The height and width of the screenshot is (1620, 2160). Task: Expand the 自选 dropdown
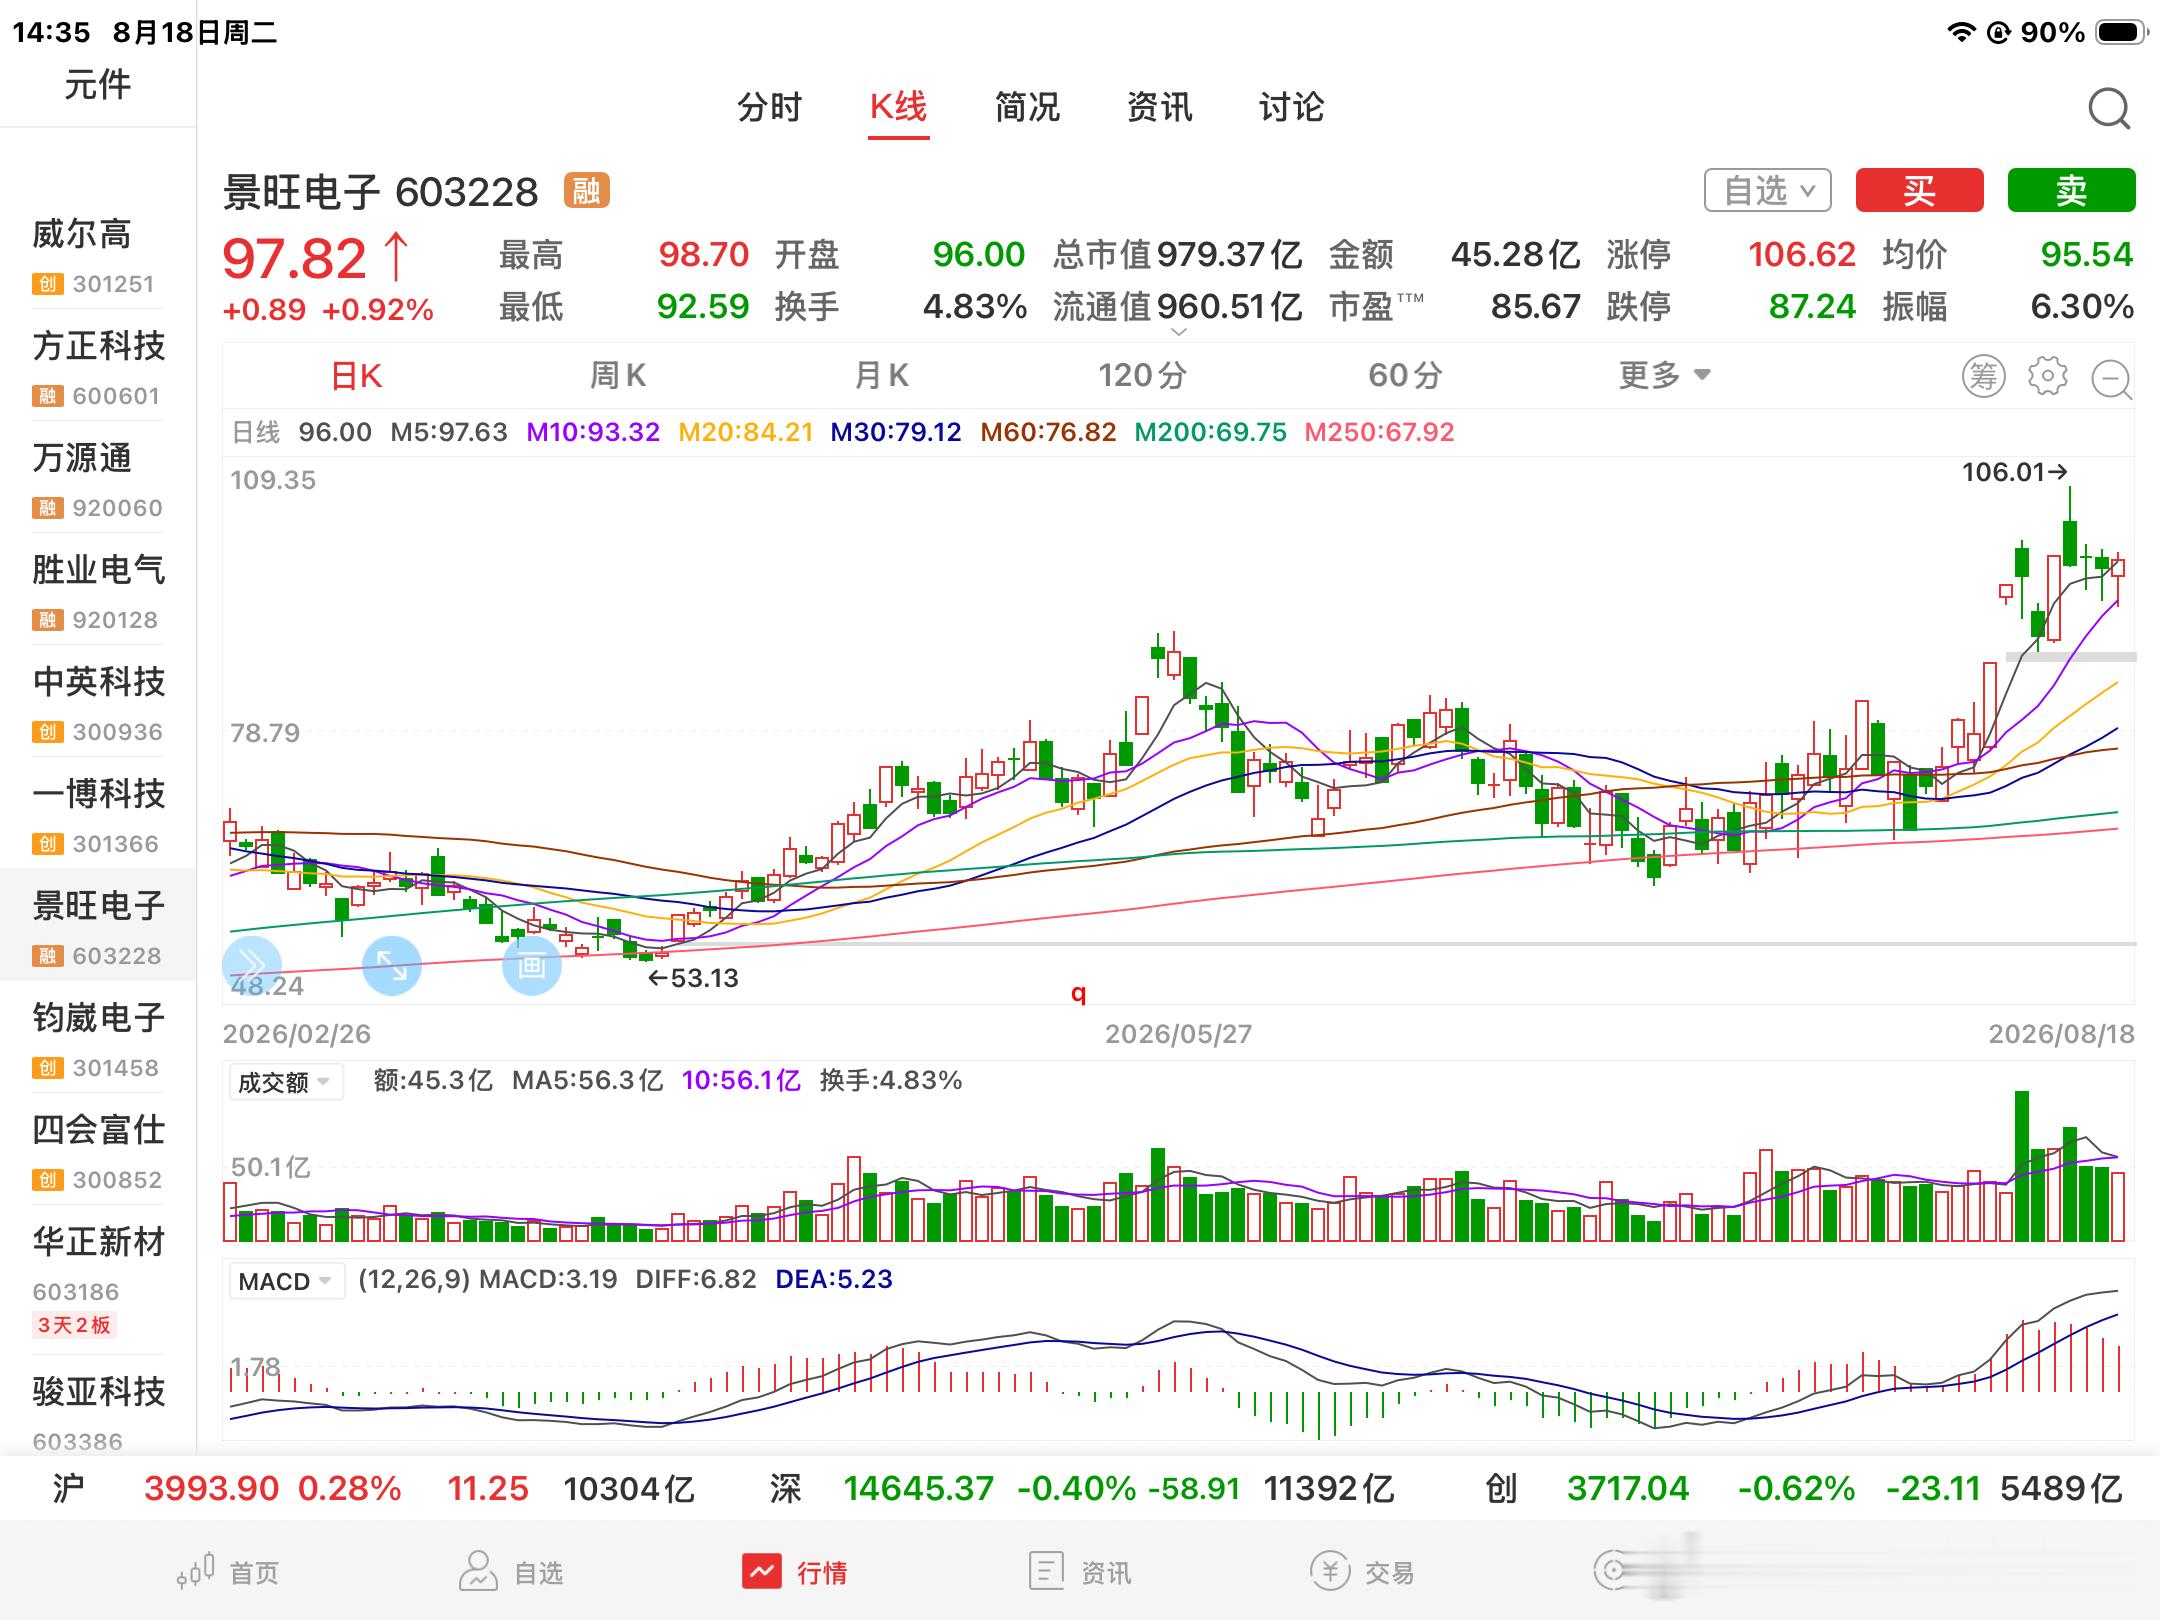point(1767,190)
